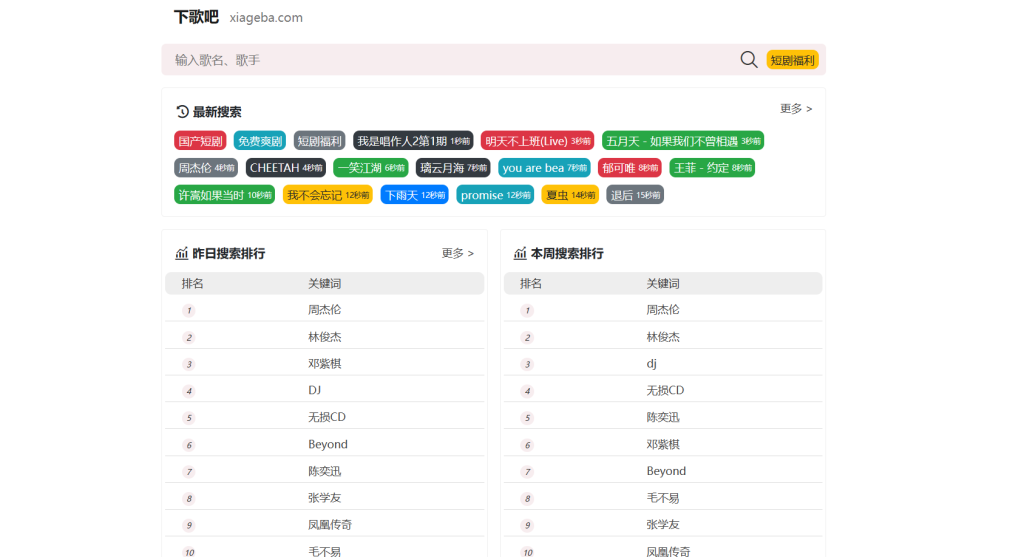Click rank badge 5 in this week's ranking
Image resolution: width=1024 pixels, height=557 pixels.
(527, 418)
